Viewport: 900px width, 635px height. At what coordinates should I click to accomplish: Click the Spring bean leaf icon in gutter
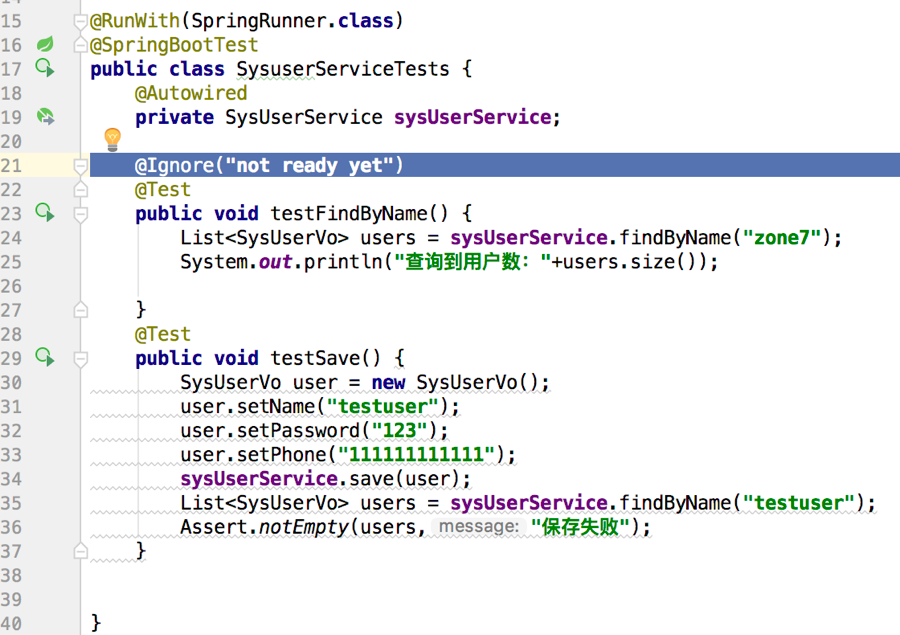[x=45, y=45]
